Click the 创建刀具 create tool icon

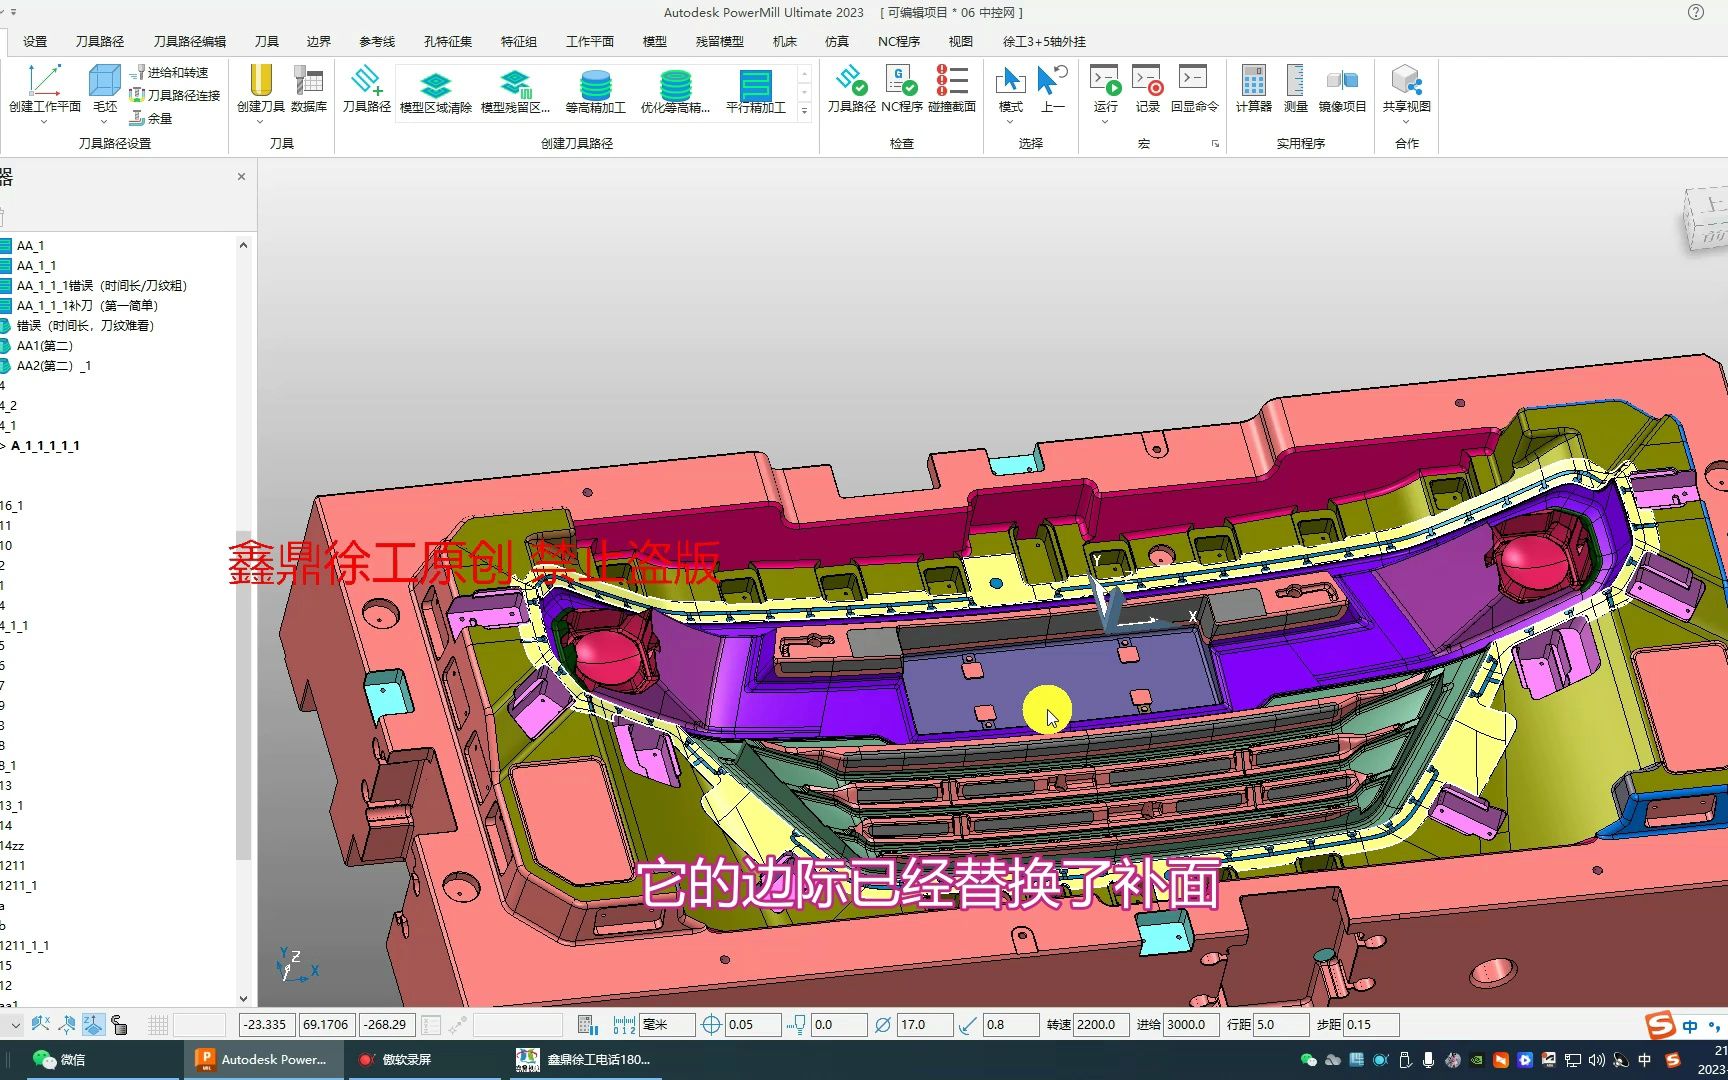click(x=260, y=80)
